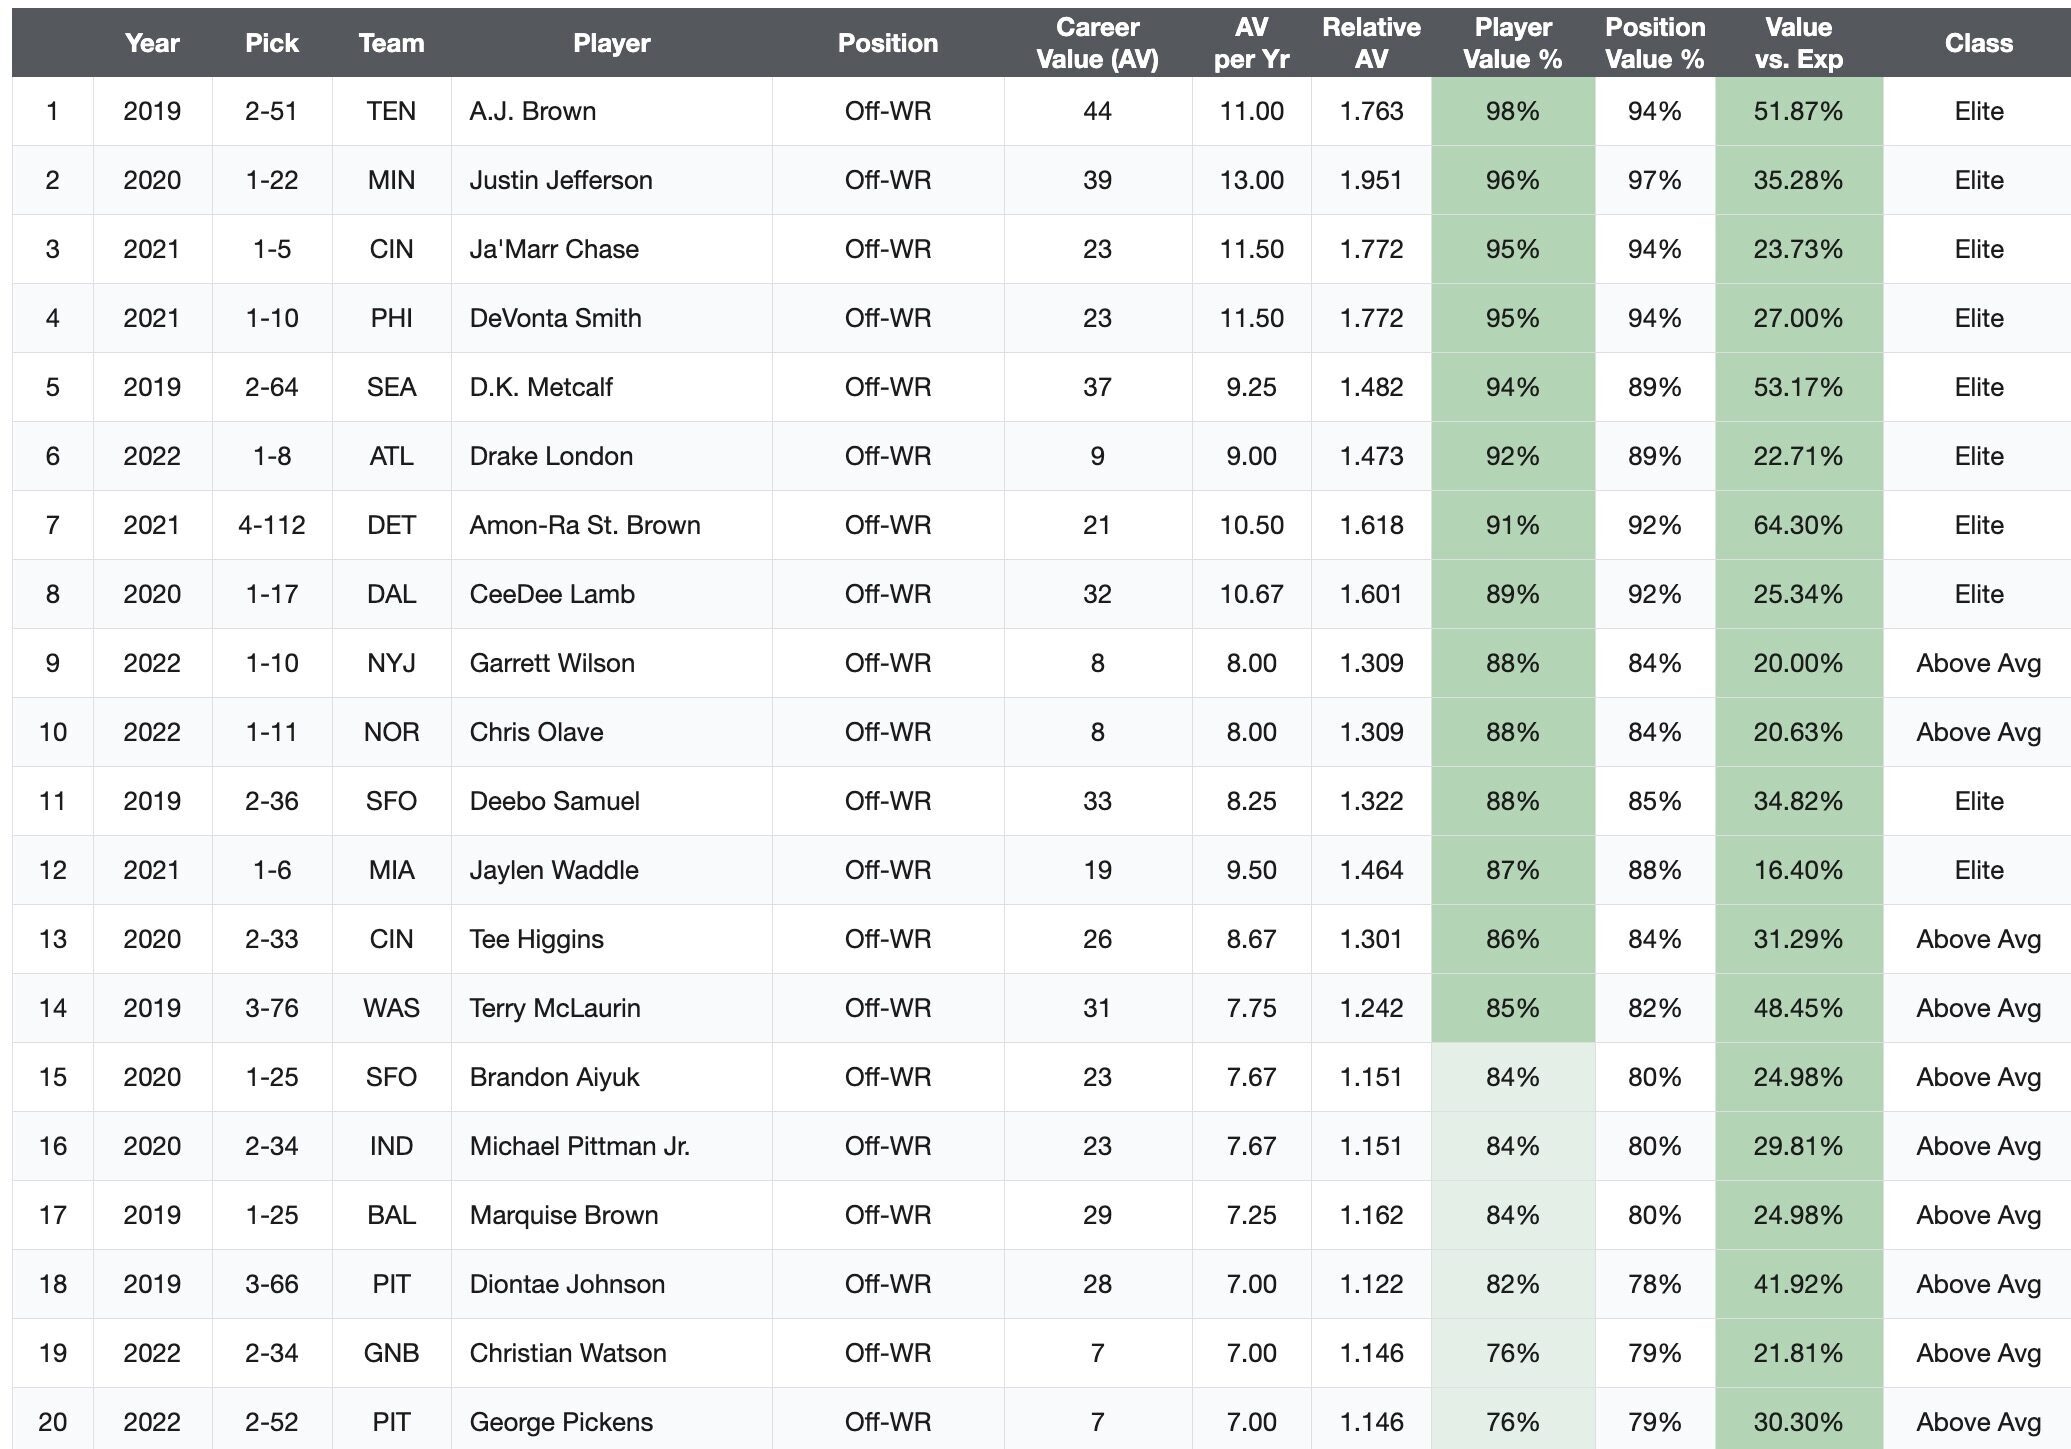Click the Year column header

[152, 43]
